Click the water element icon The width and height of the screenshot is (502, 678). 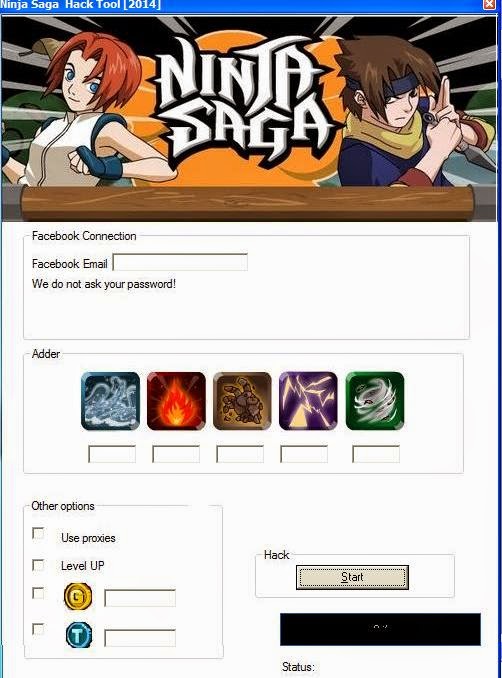tap(110, 401)
